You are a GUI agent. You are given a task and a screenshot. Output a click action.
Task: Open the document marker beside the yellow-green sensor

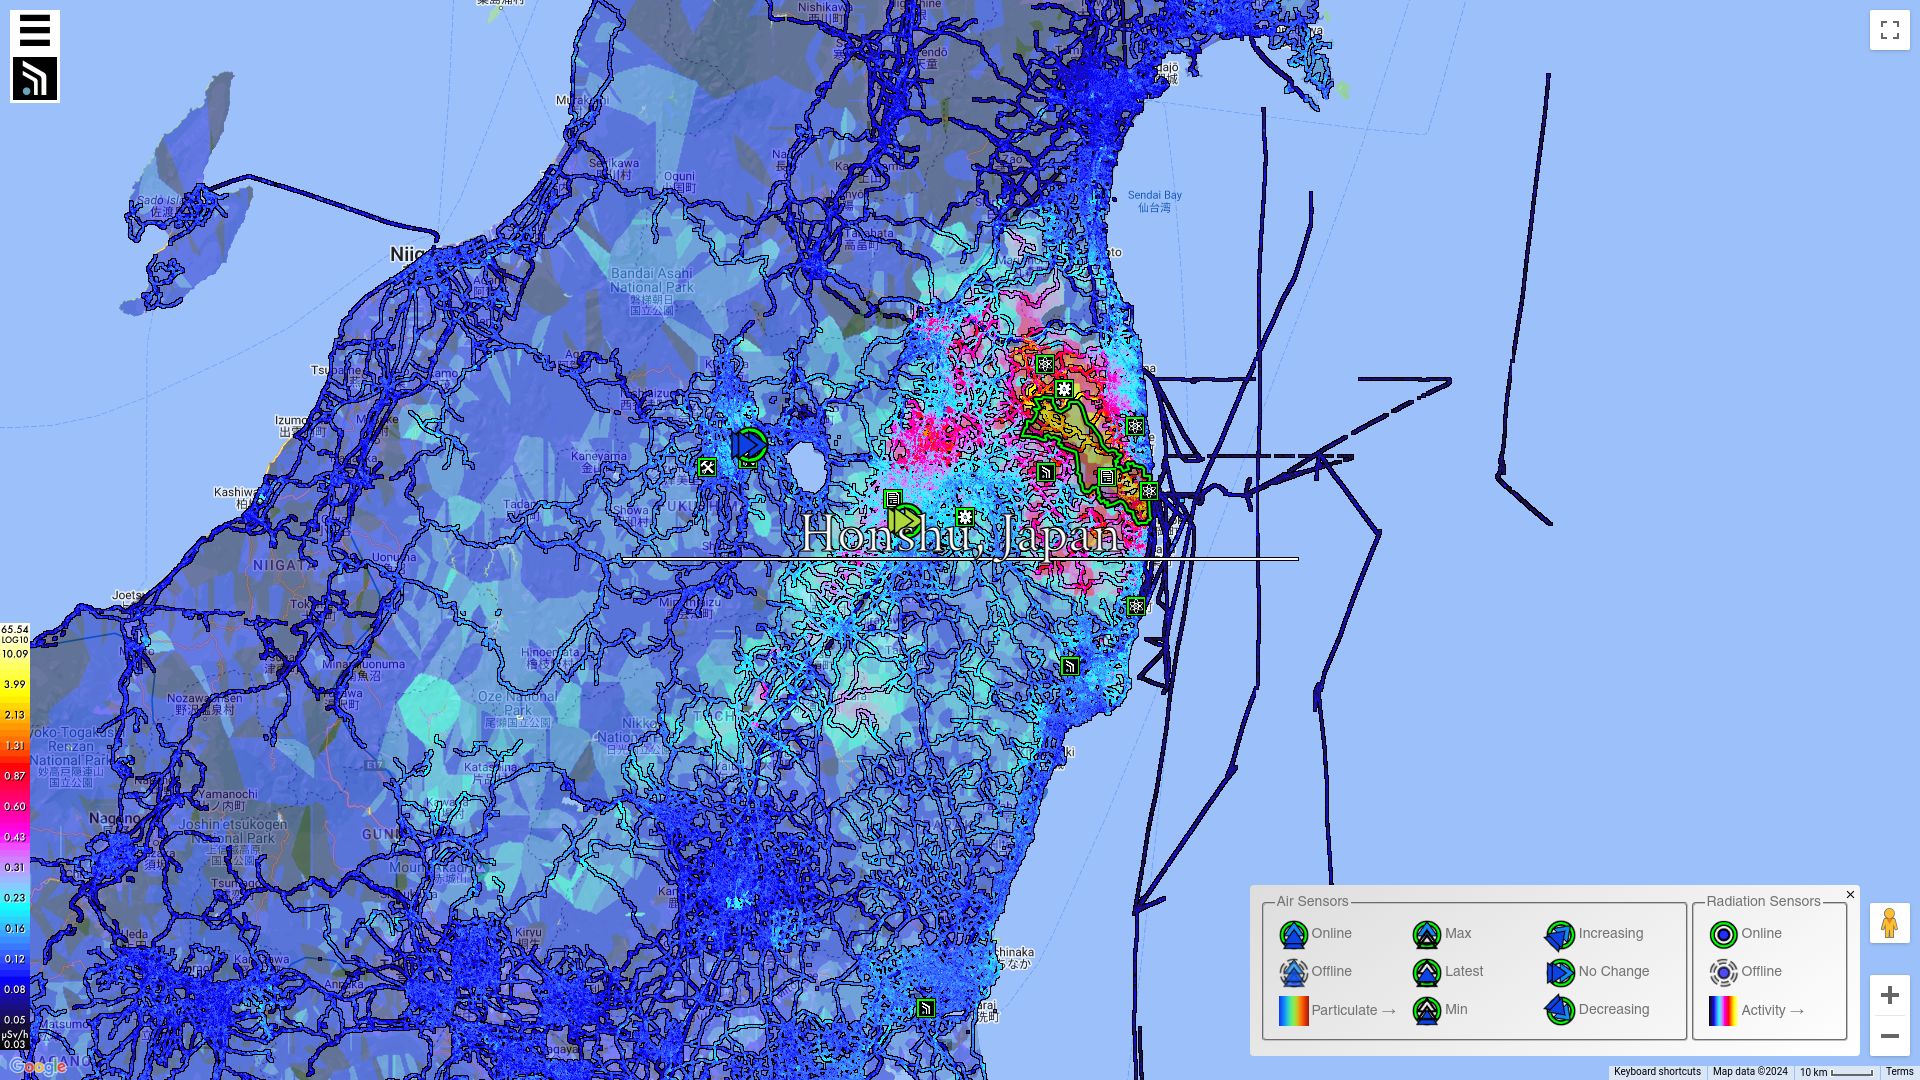[893, 498]
